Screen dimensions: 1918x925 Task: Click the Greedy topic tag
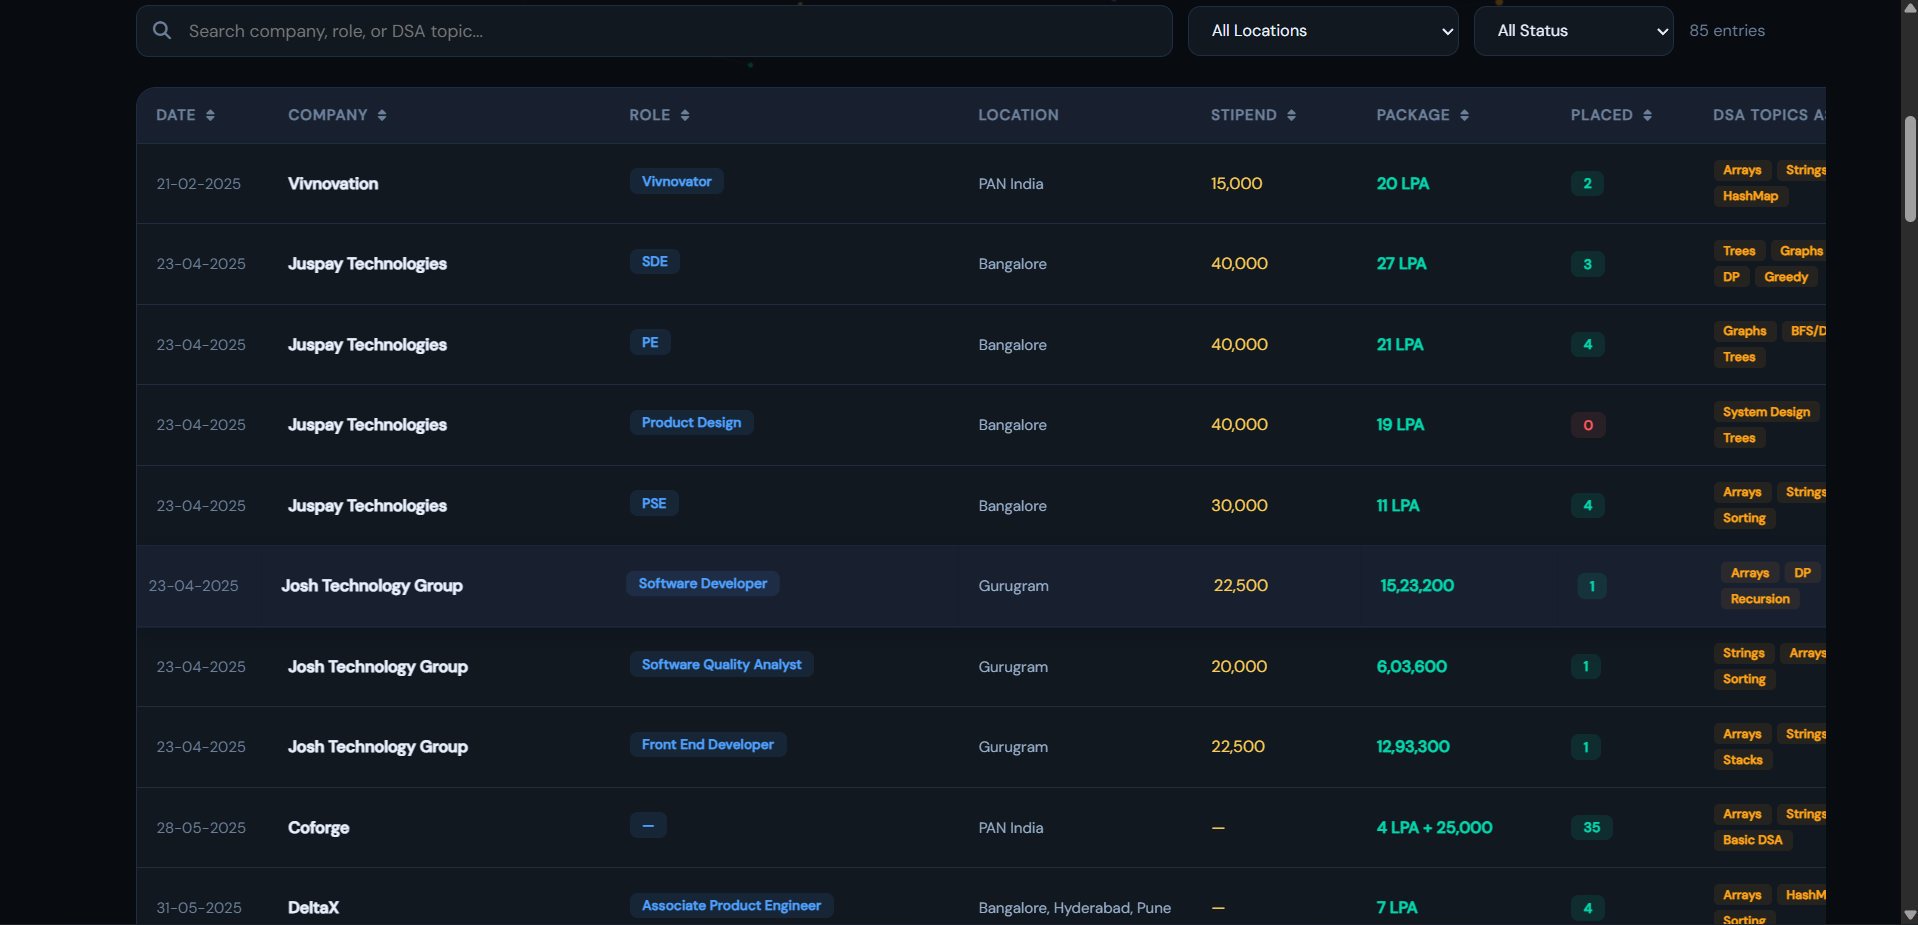[1786, 277]
